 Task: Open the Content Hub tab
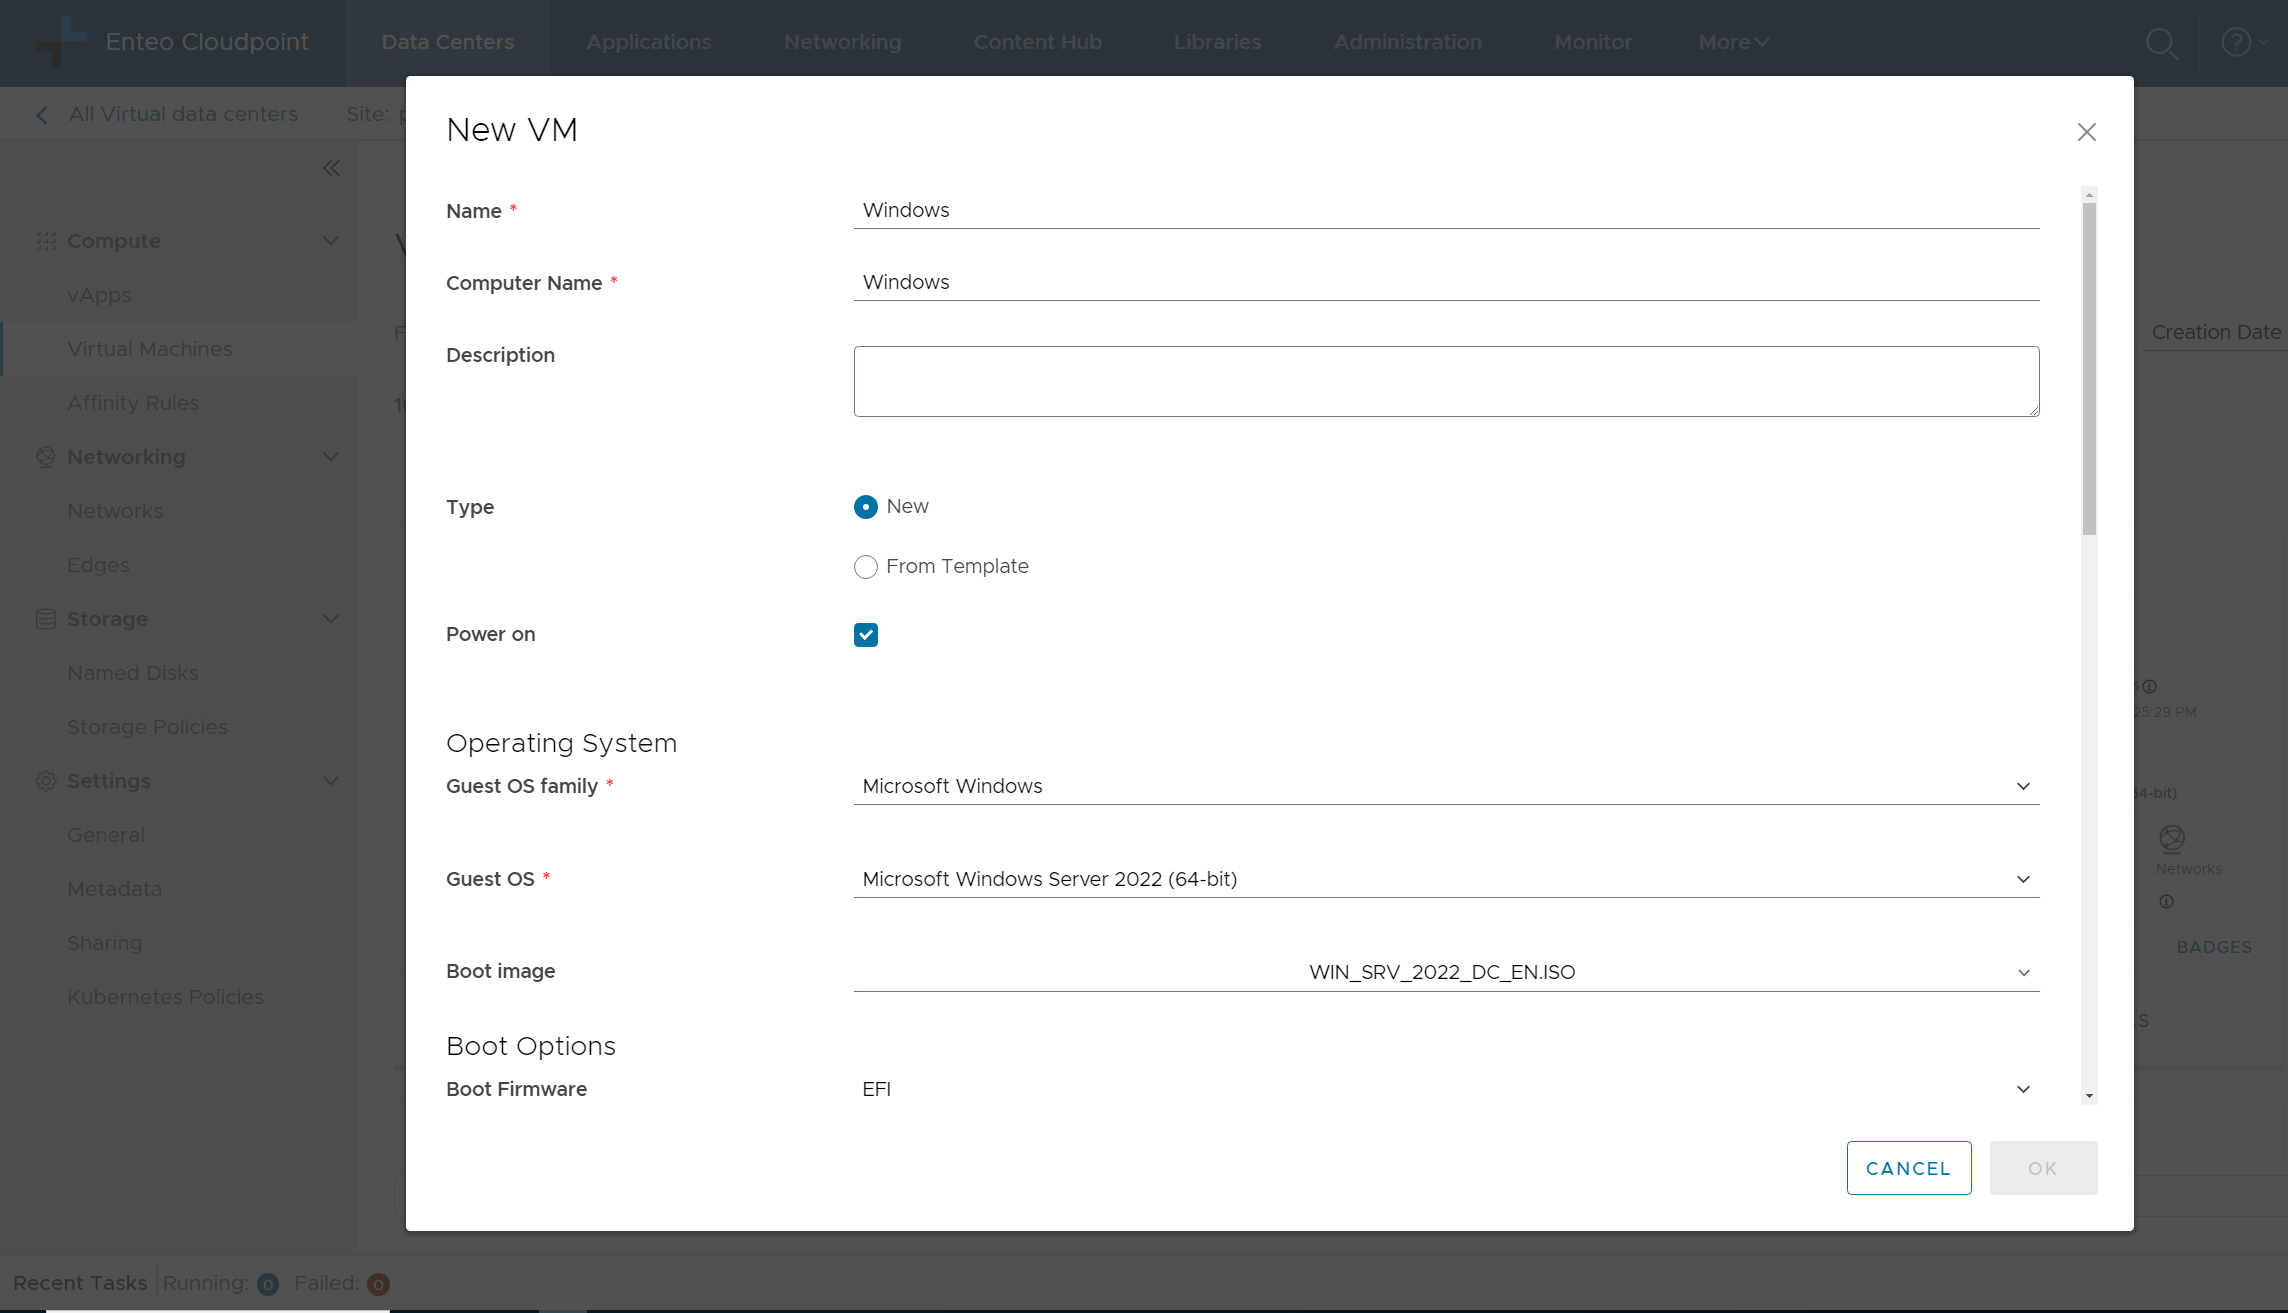[1037, 42]
